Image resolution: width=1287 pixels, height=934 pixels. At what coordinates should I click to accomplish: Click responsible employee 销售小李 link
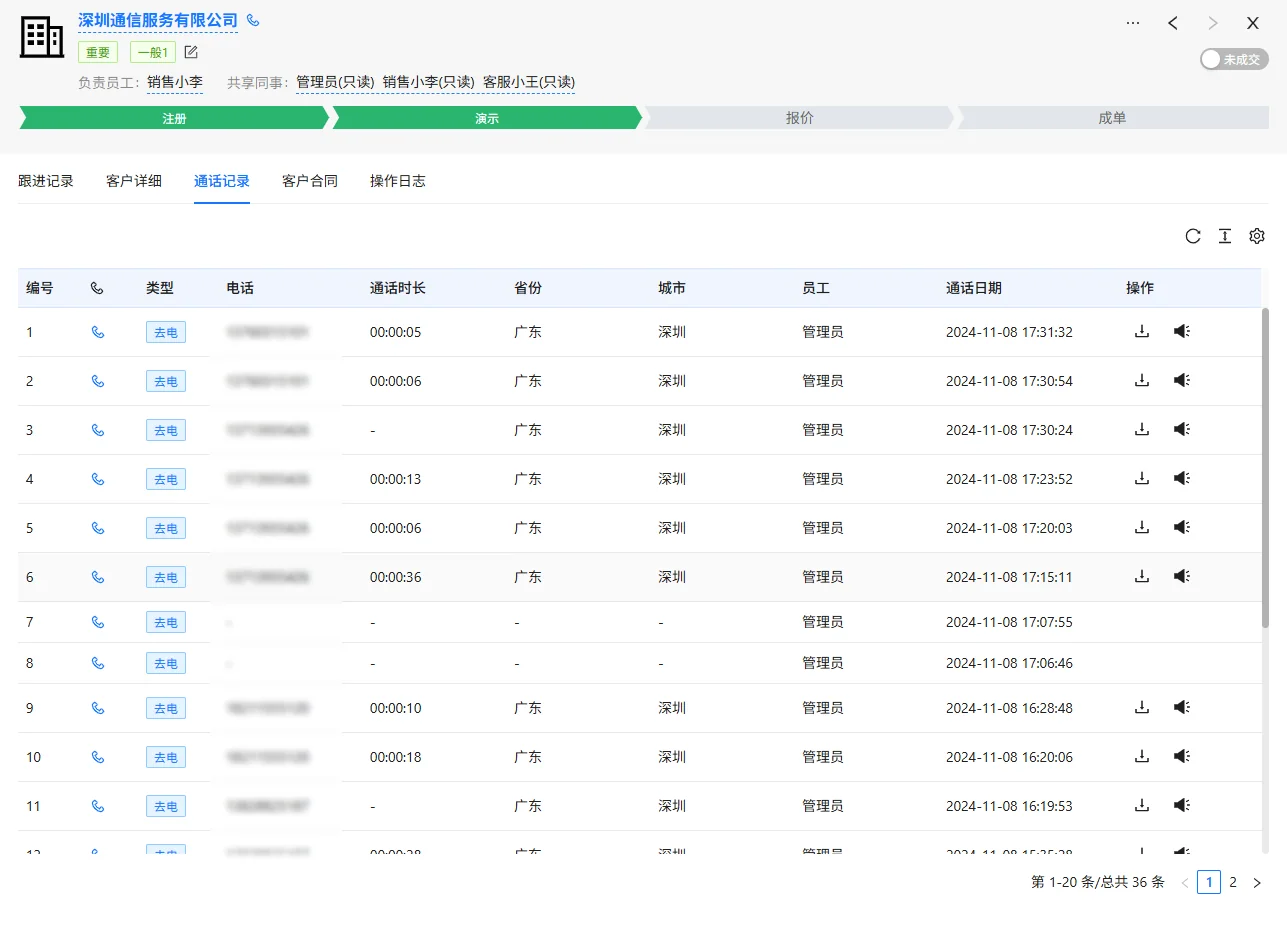point(175,82)
